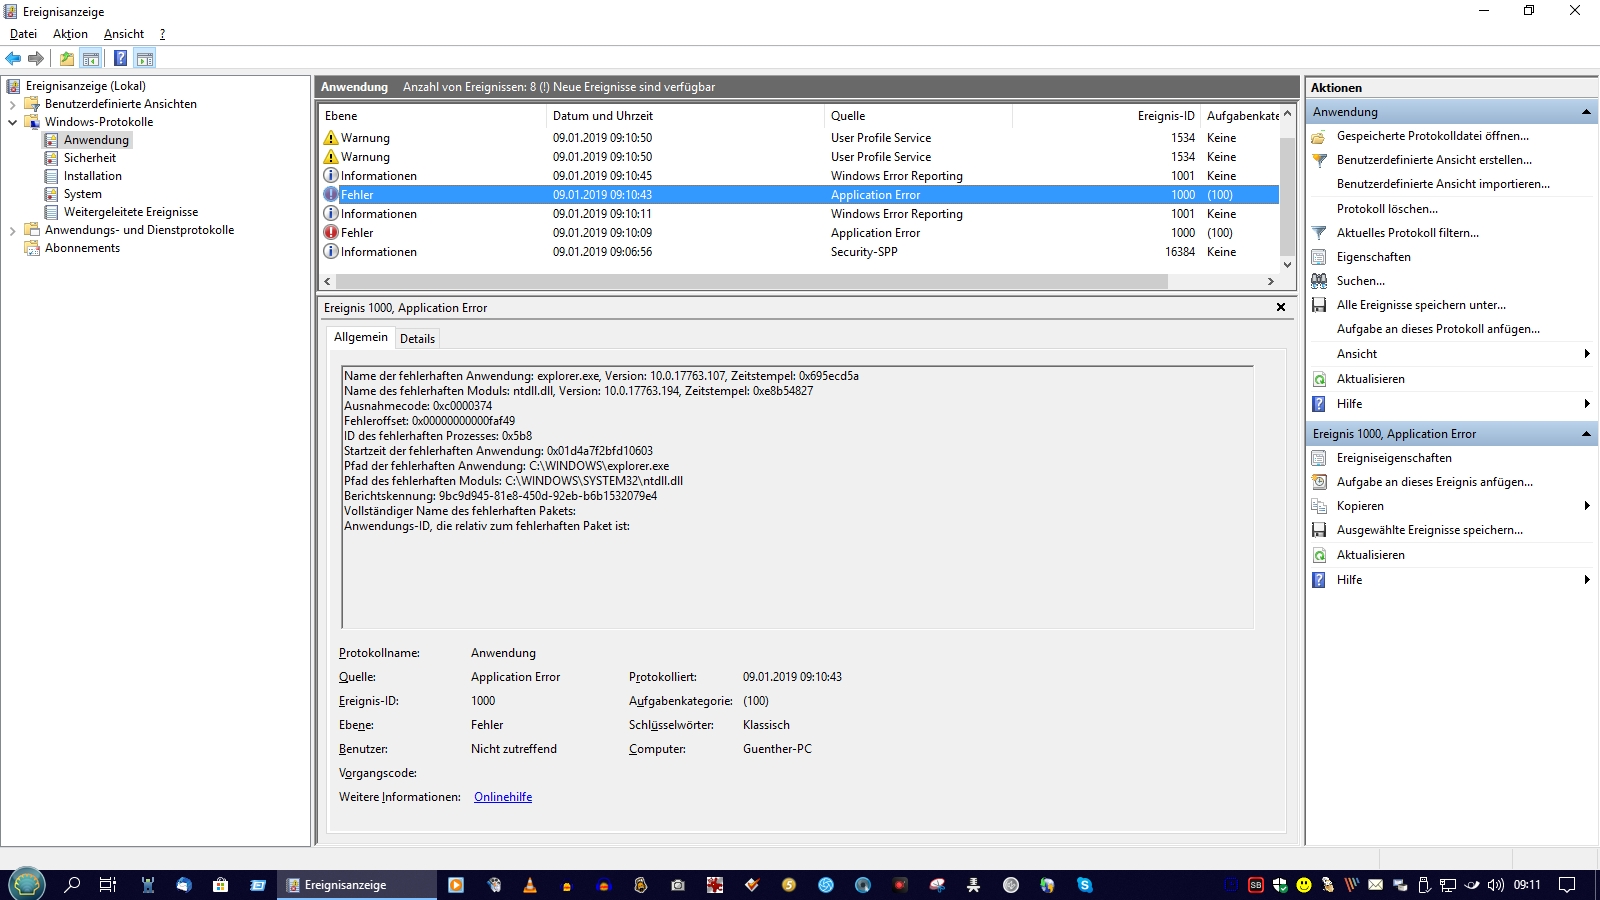Open the Onlinehilfe link
The width and height of the screenshot is (1600, 900).
click(503, 797)
